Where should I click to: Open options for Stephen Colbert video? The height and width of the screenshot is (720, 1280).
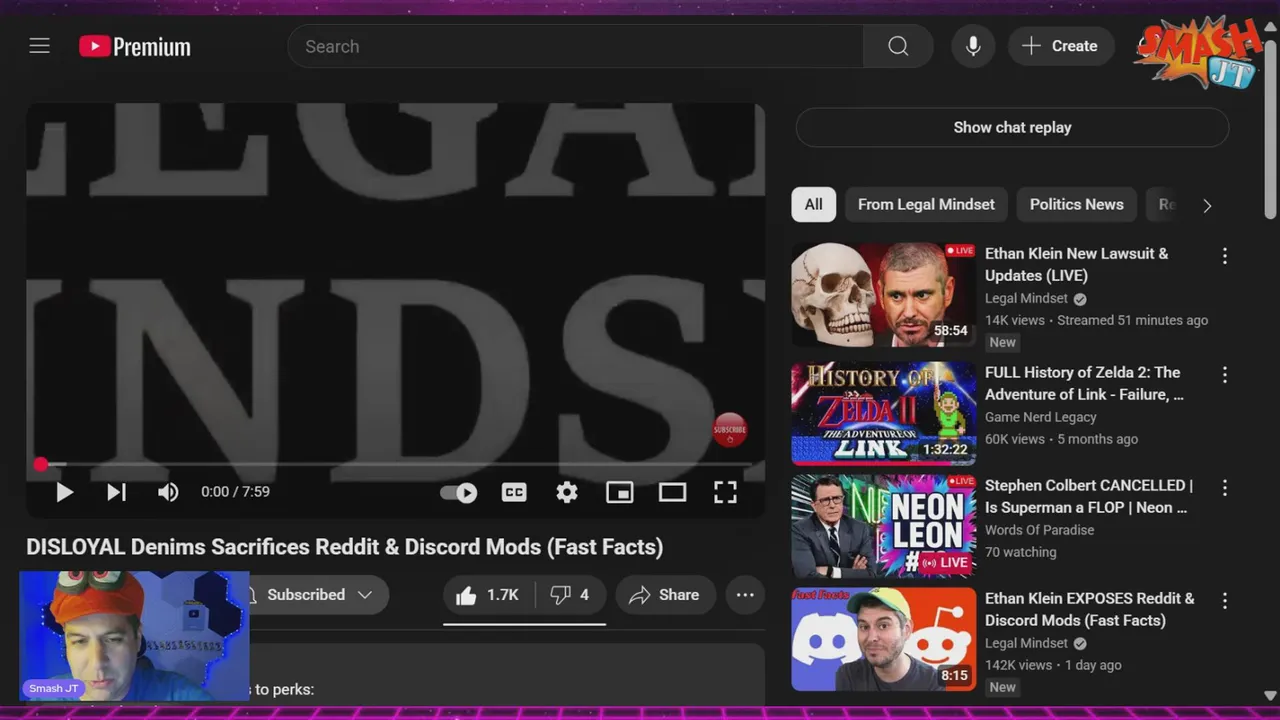[1224, 488]
